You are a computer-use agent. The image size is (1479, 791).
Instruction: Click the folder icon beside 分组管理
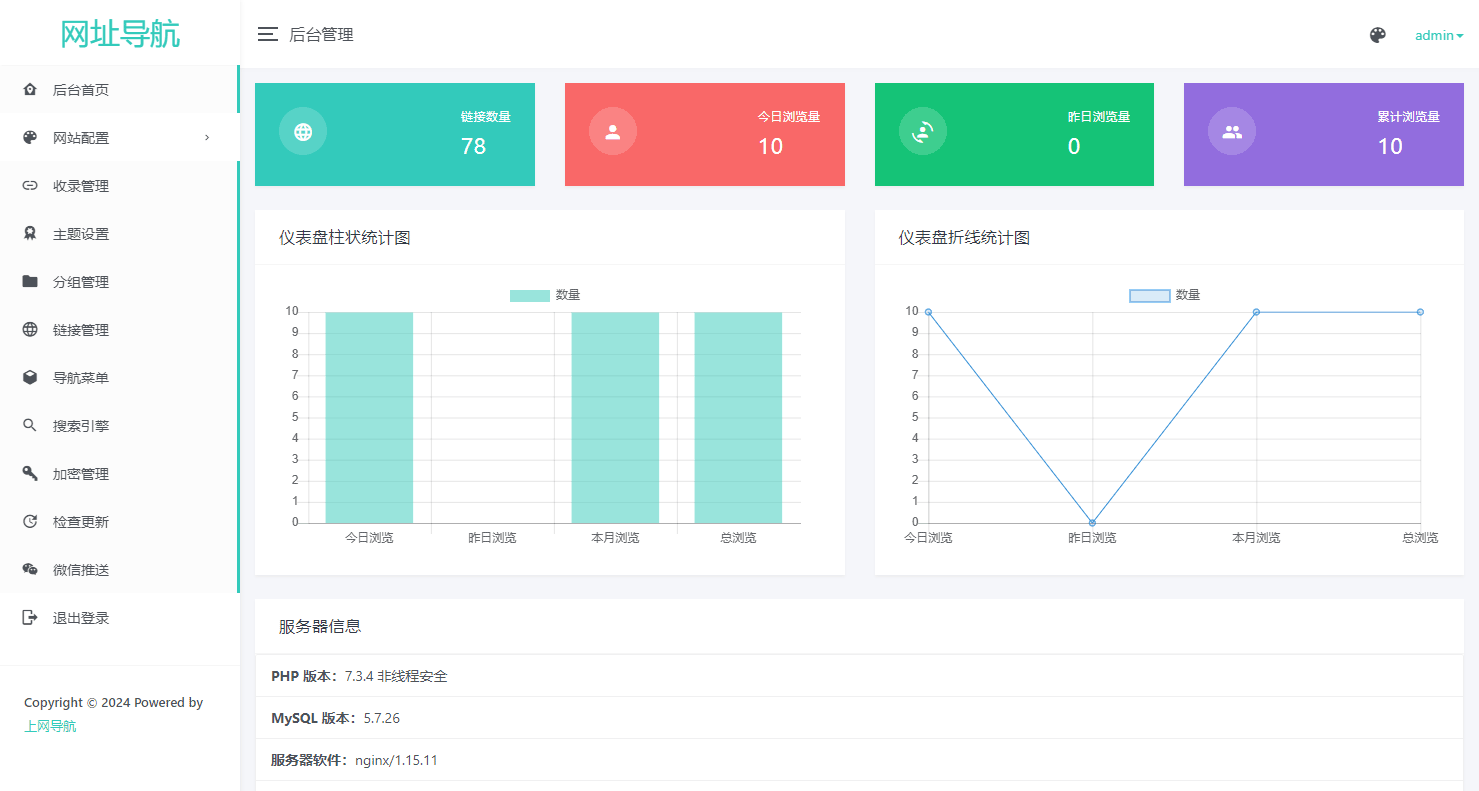[x=30, y=282]
